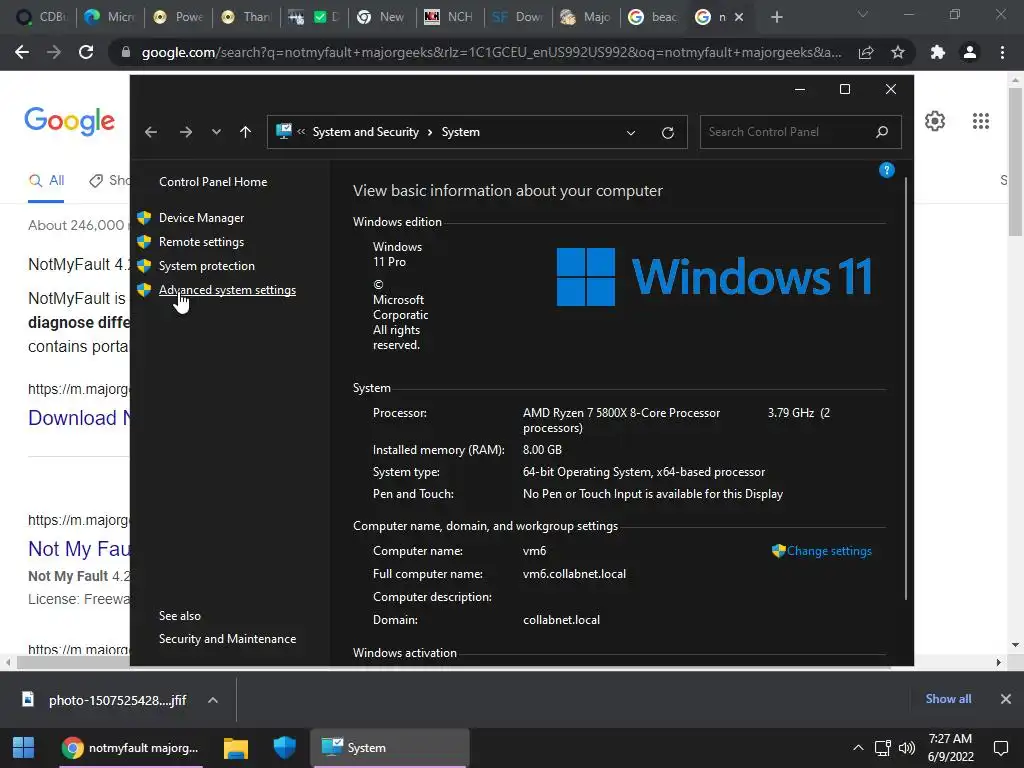Click the Control Panel search magnifier icon
Image resolution: width=1024 pixels, height=768 pixels.
(882, 132)
